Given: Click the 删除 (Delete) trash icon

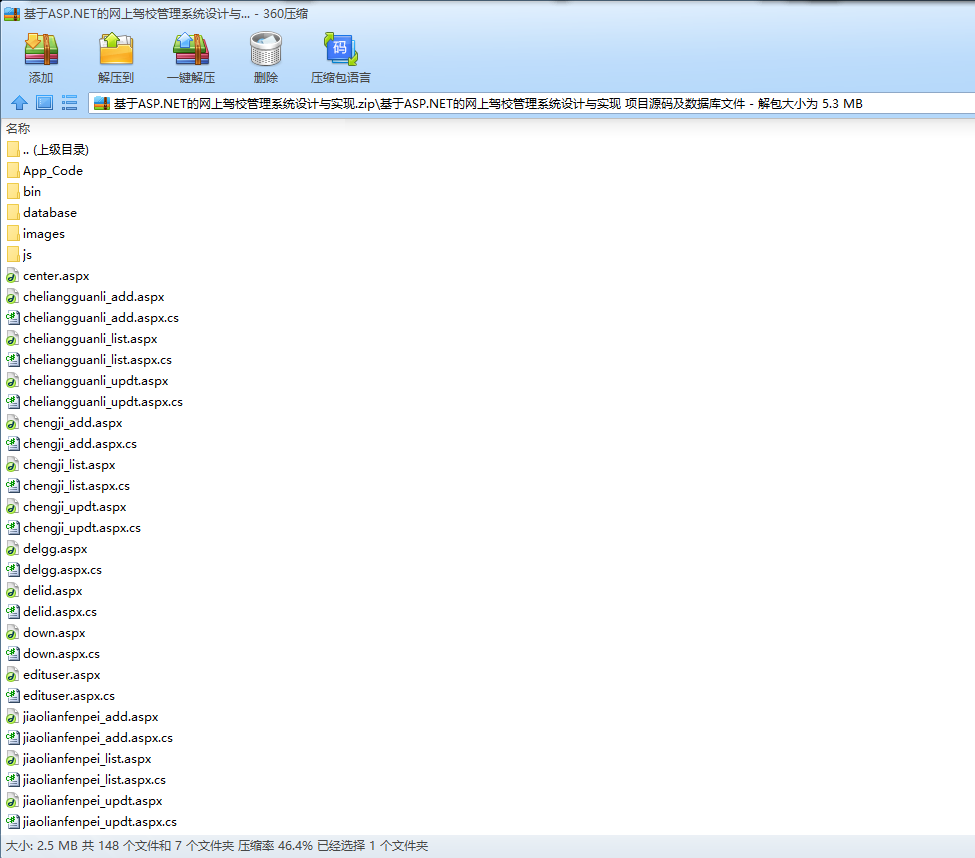Looking at the screenshot, I should tap(266, 50).
